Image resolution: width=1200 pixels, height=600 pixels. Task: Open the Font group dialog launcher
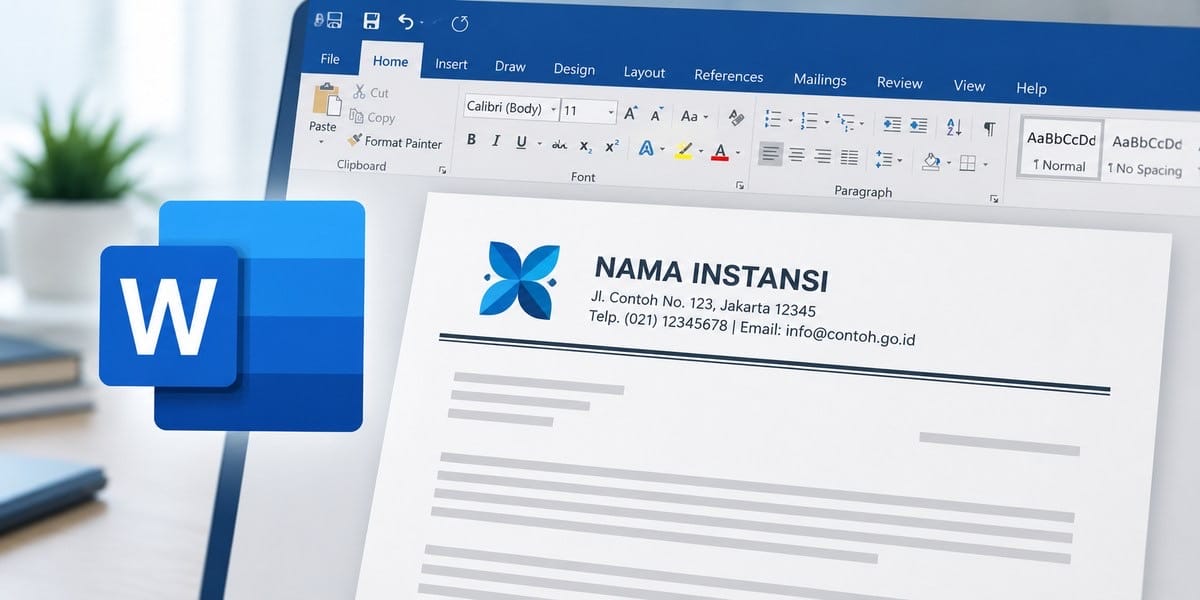(741, 186)
